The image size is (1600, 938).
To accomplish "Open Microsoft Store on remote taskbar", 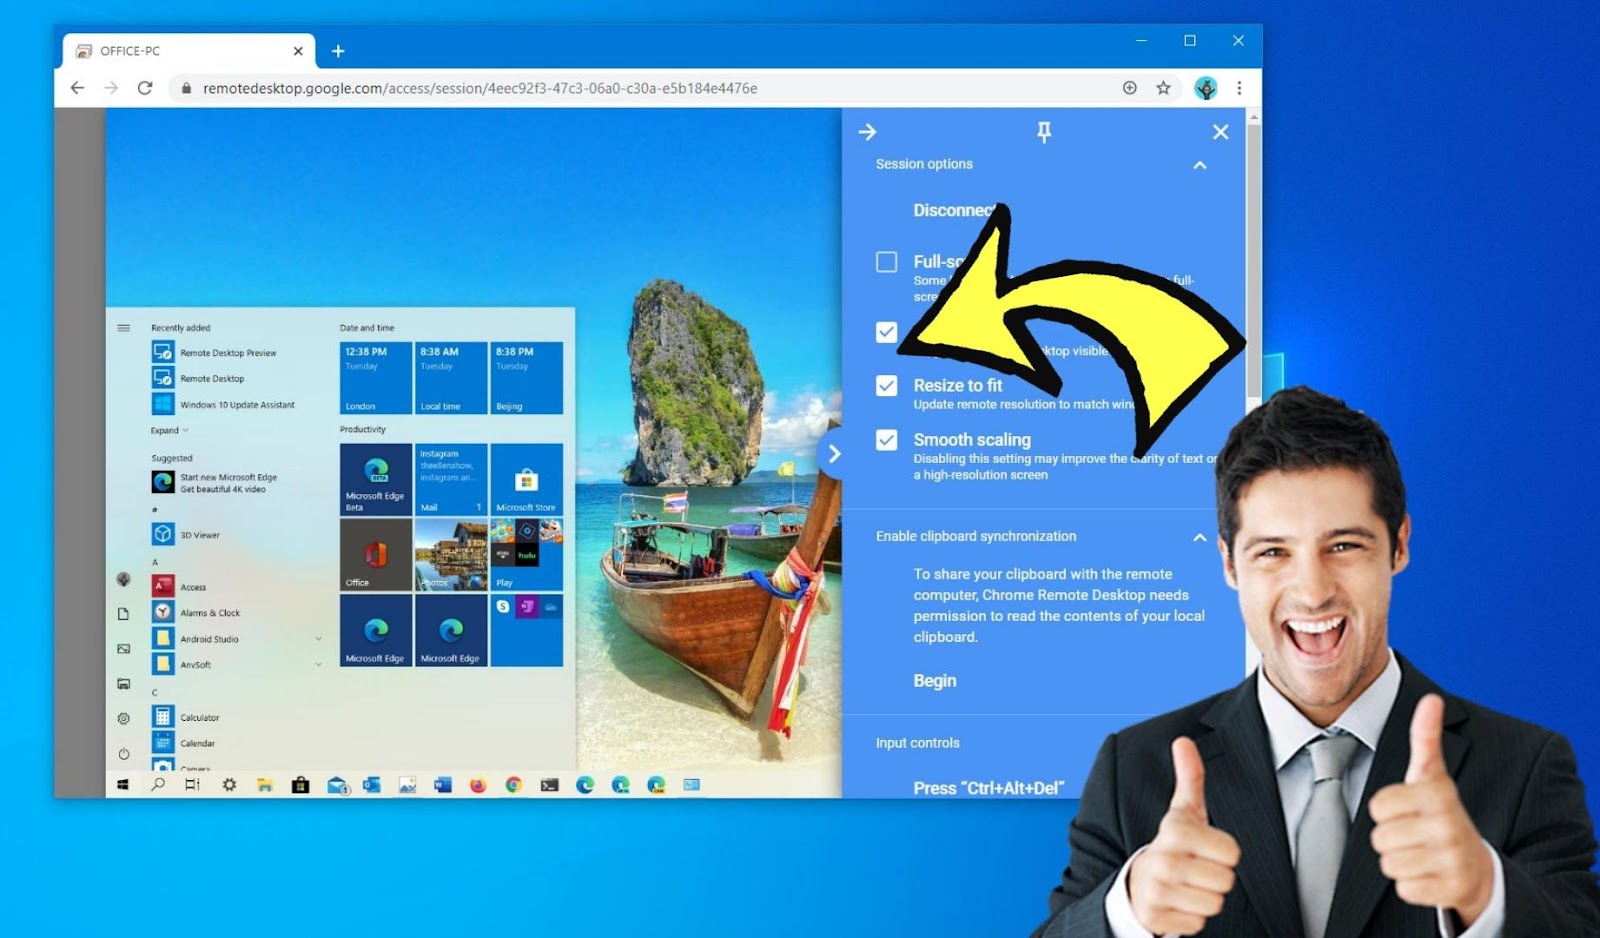I will click(300, 785).
